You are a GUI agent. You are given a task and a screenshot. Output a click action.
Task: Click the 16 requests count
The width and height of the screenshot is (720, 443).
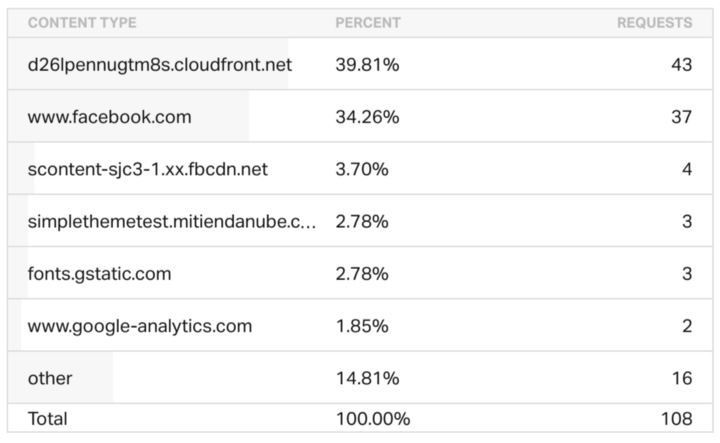(x=682, y=378)
